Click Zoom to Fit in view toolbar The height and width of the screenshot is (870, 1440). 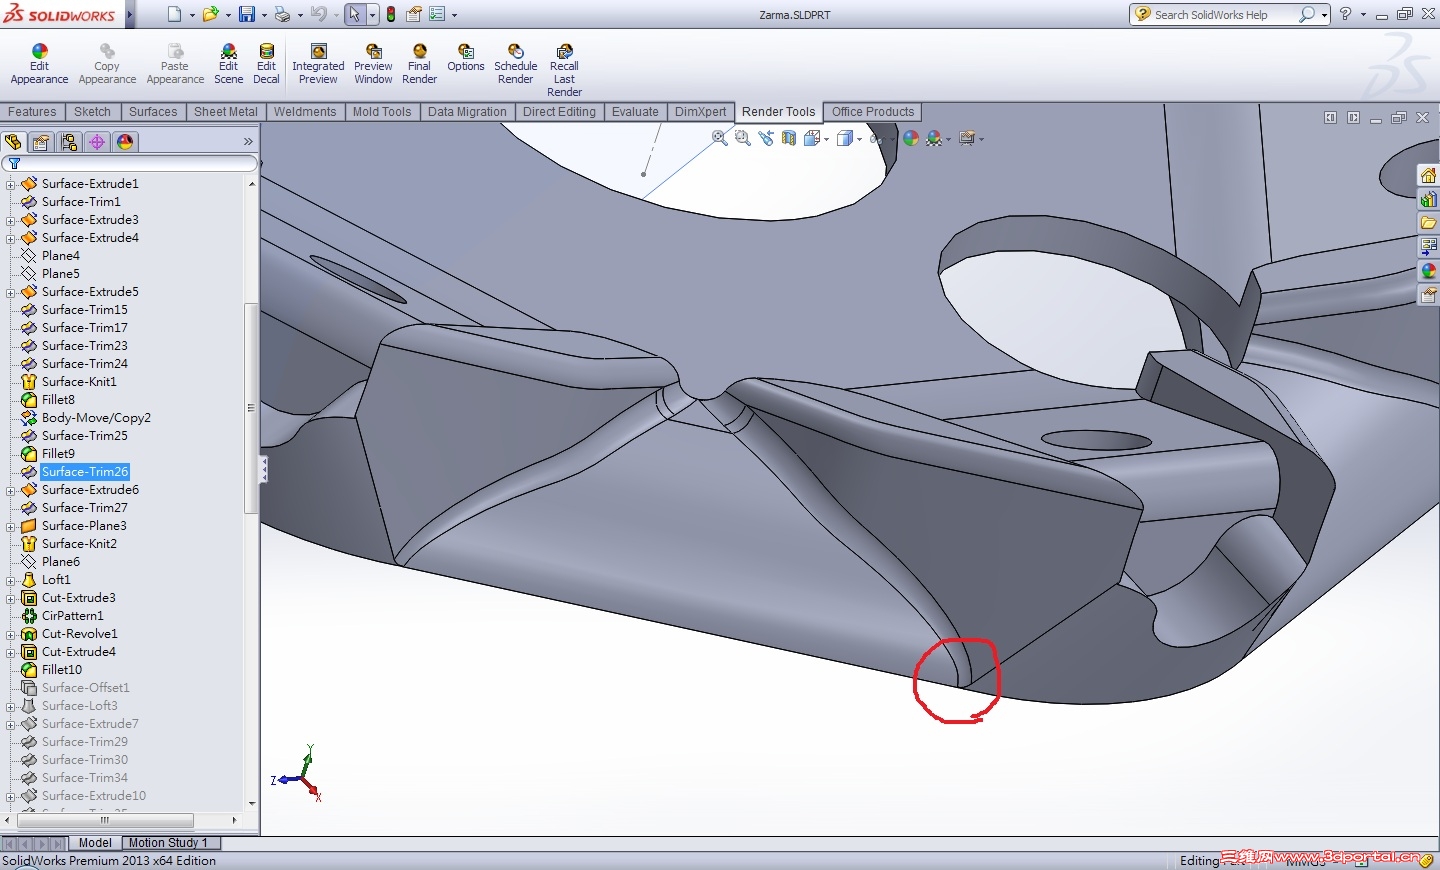720,138
